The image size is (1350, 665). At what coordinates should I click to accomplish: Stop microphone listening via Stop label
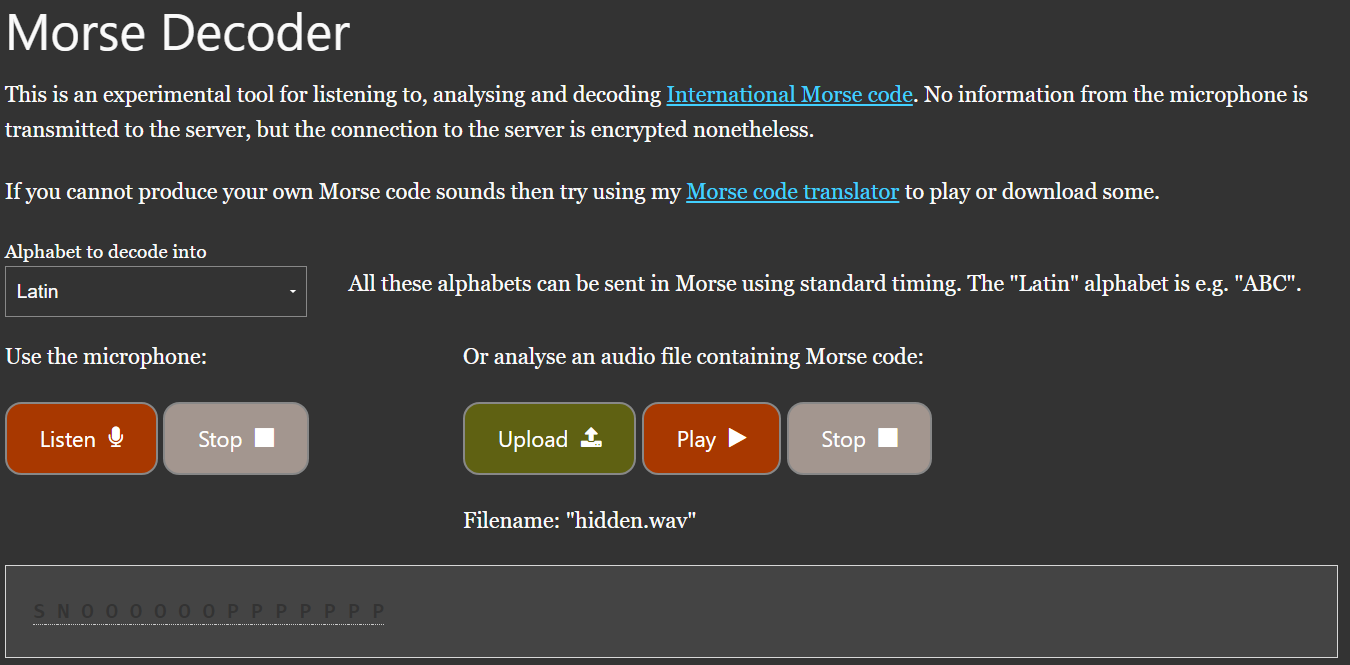click(220, 439)
